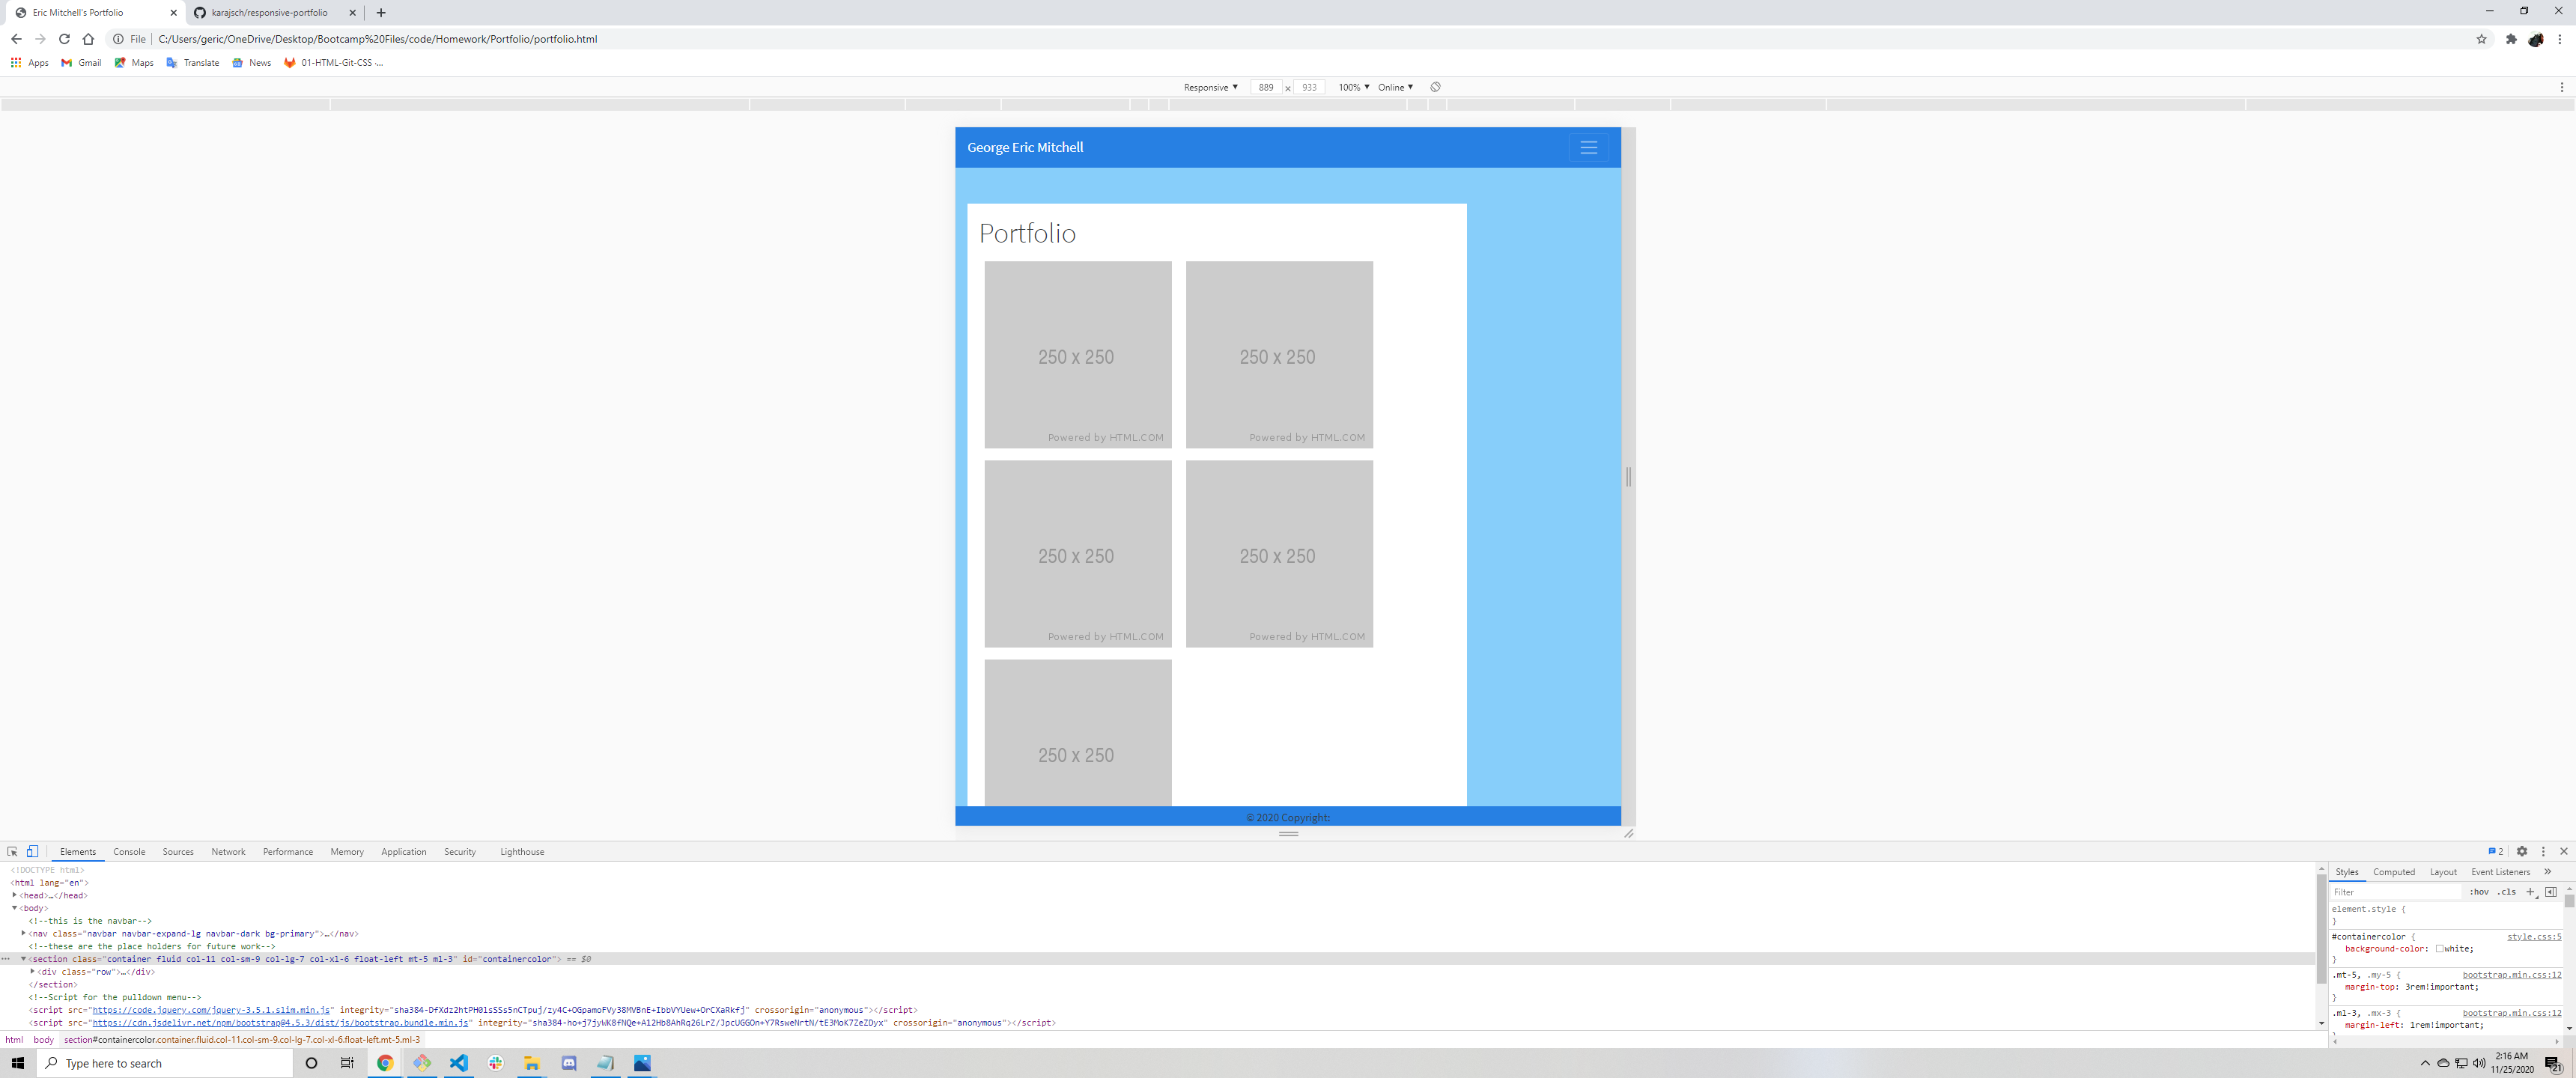The image size is (2576, 1078).
Task: Open Slack from the taskbar
Action: (495, 1062)
